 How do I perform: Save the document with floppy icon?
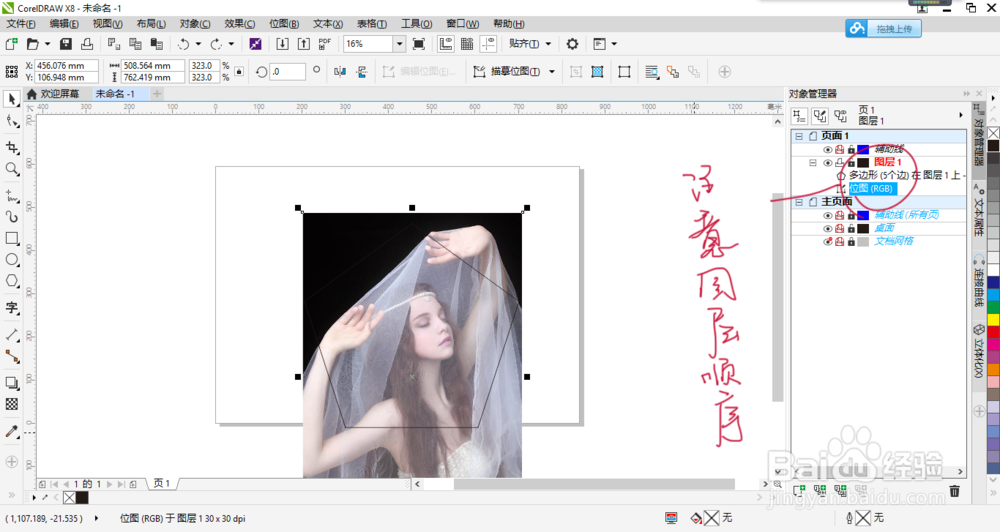click(66, 43)
